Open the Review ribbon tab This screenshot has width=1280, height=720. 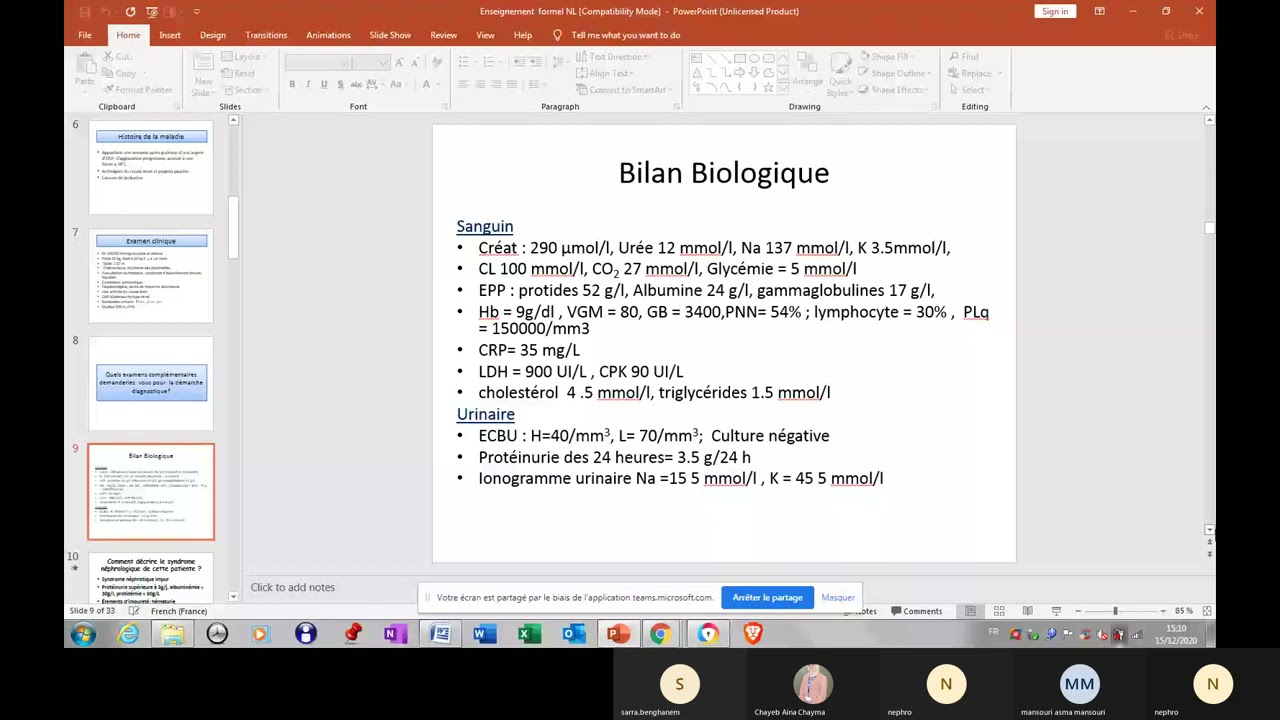click(x=443, y=35)
